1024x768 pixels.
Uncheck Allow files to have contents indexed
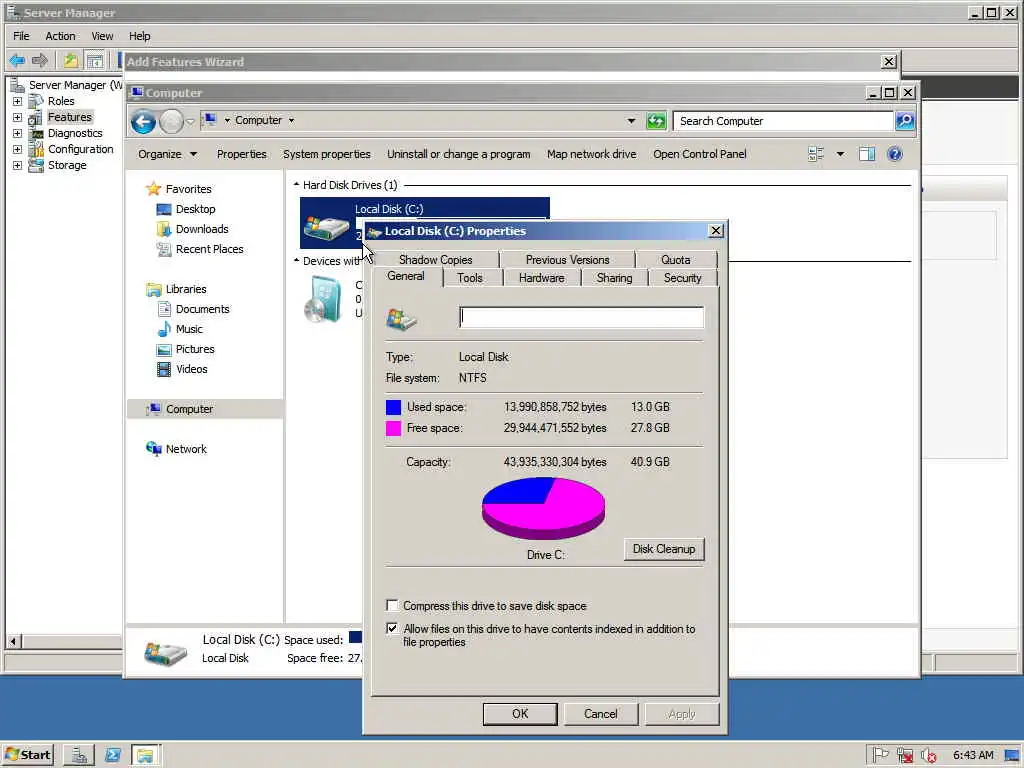pyautogui.click(x=392, y=628)
